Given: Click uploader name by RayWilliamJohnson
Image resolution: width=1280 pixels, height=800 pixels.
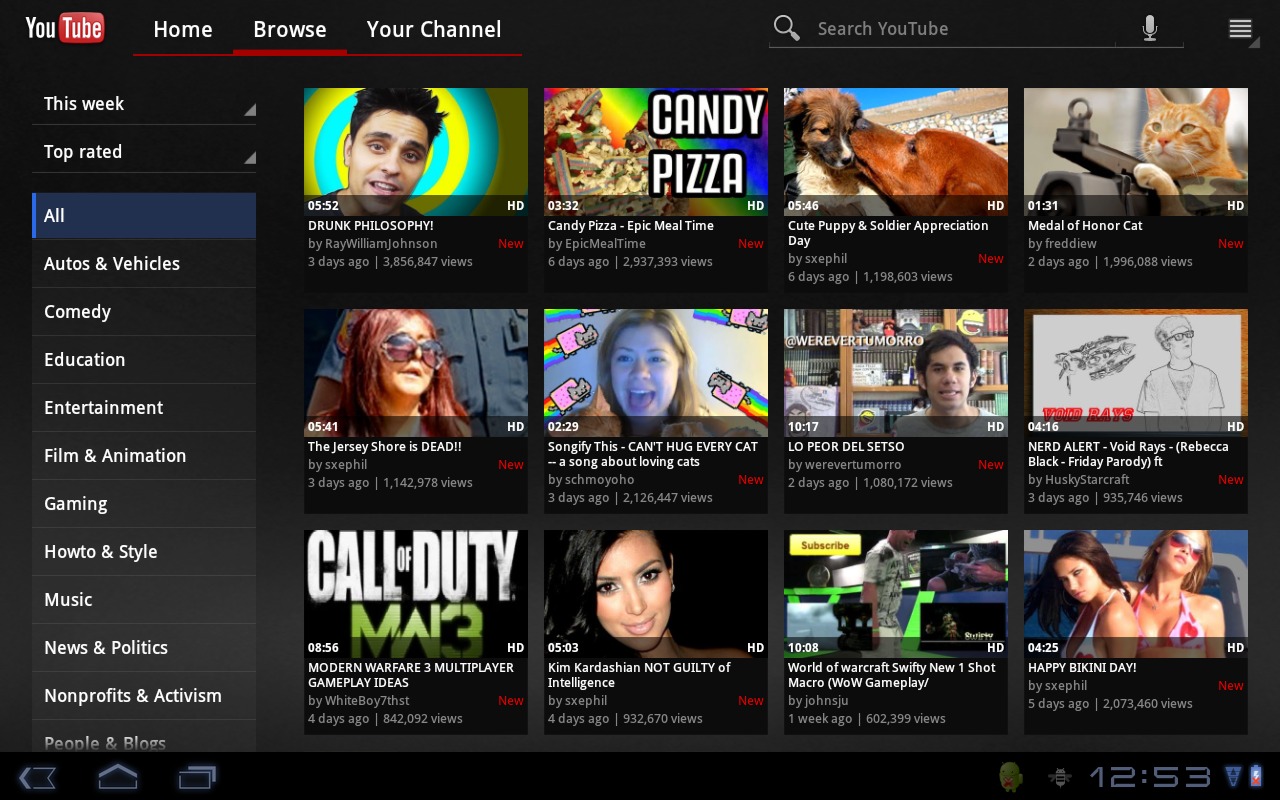Looking at the screenshot, I should [x=373, y=244].
